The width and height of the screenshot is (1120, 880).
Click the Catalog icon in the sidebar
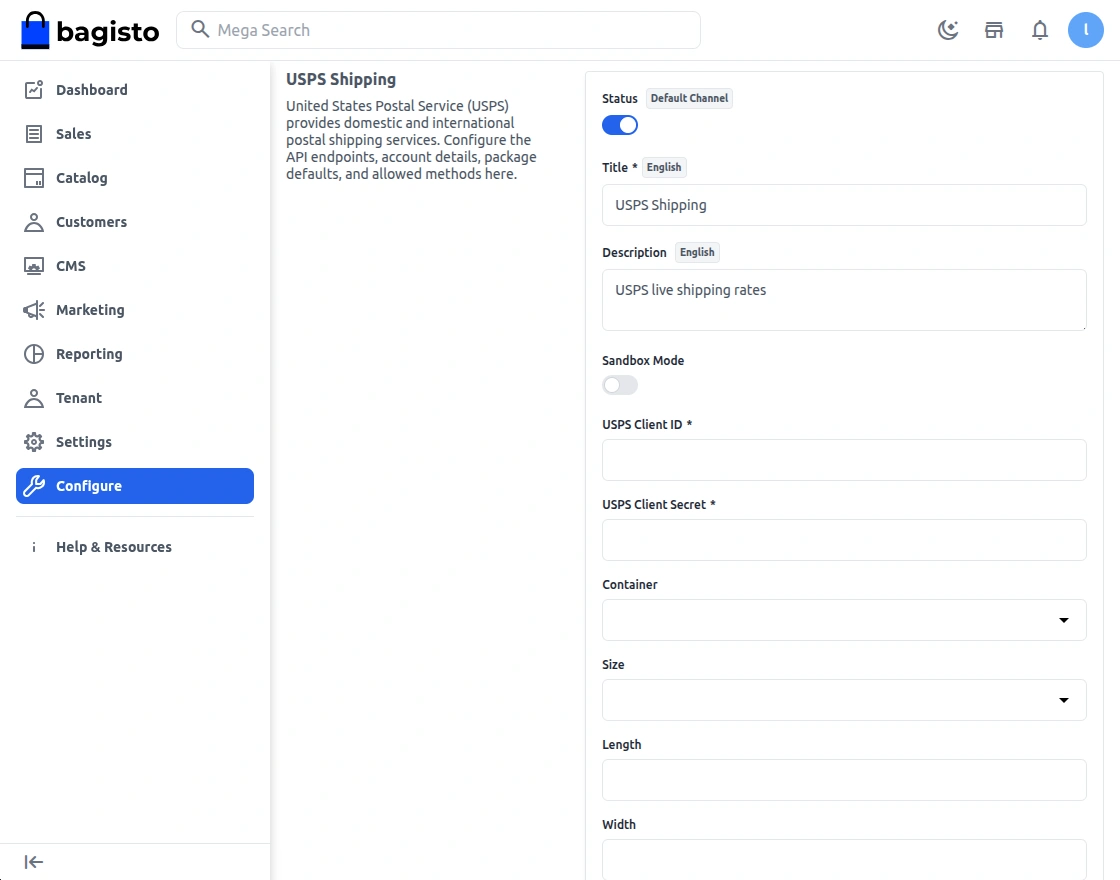[x=34, y=178]
